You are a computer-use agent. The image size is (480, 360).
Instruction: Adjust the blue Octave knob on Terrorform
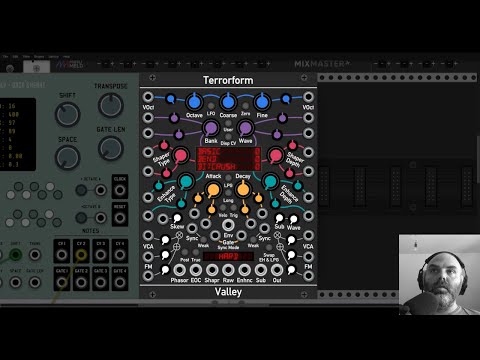point(194,101)
